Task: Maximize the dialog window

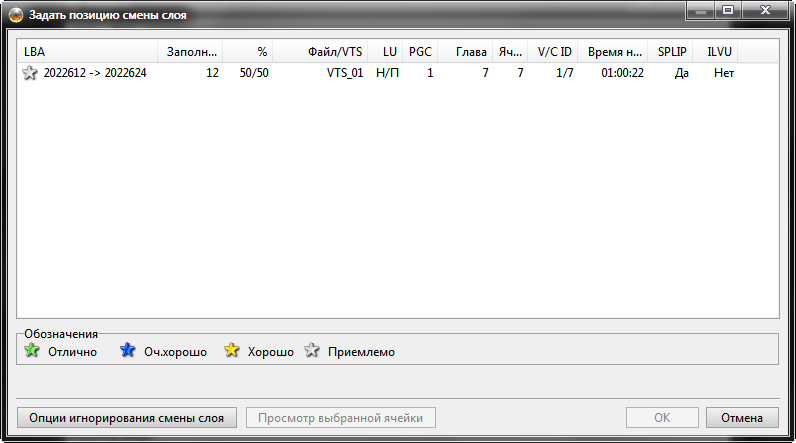Action: 728,10
